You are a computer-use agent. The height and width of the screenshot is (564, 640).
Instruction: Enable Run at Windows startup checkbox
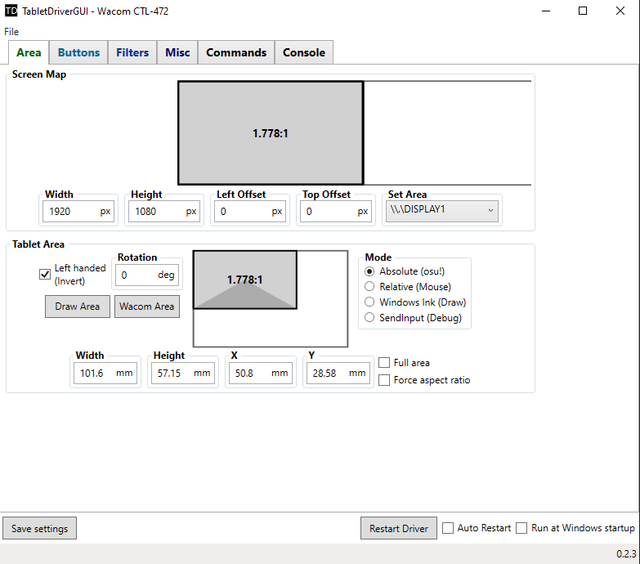pos(521,528)
